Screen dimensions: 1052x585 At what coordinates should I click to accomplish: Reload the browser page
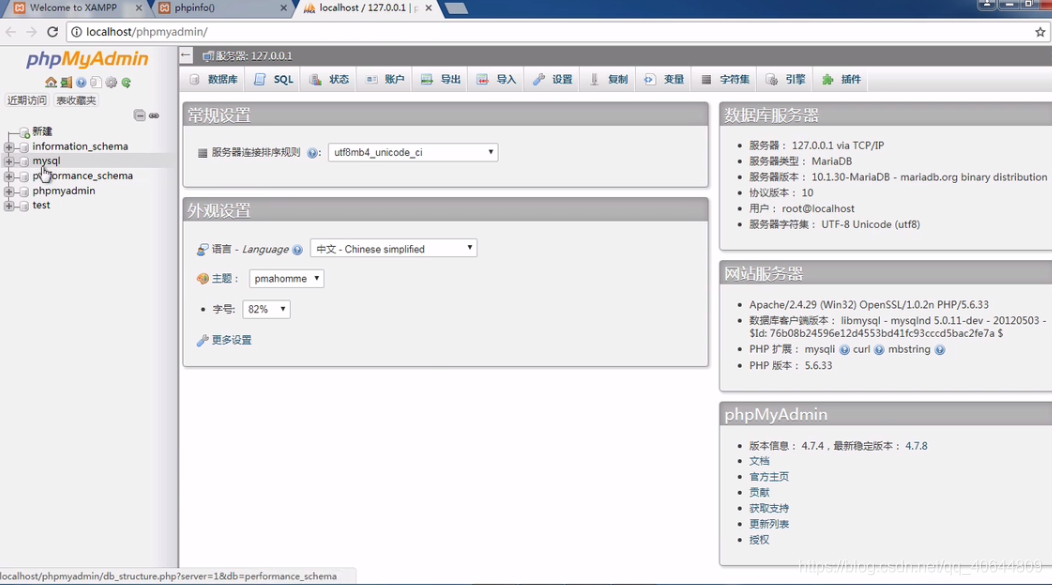(x=52, y=32)
